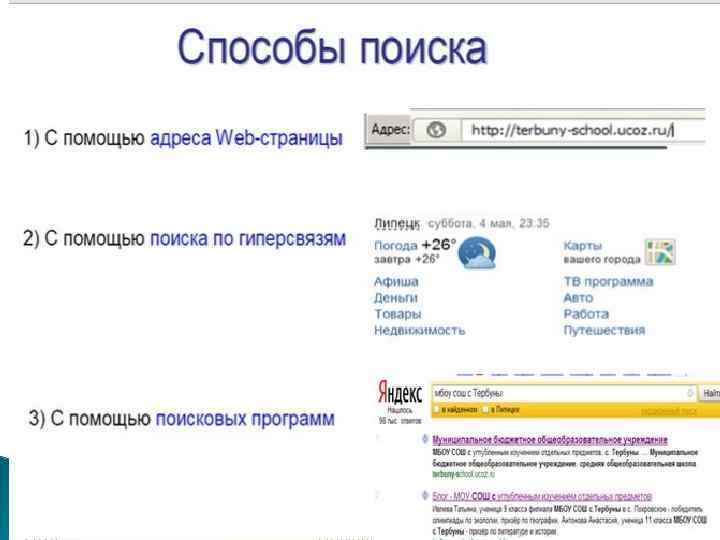Click the 'адреса Web-страницы' blue text
The width and height of the screenshot is (720, 540).
tap(247, 138)
